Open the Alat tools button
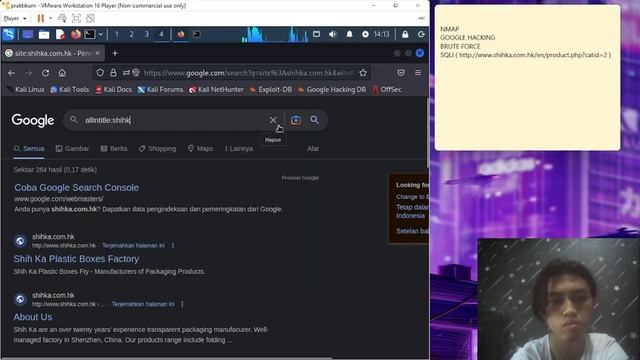 (313, 149)
